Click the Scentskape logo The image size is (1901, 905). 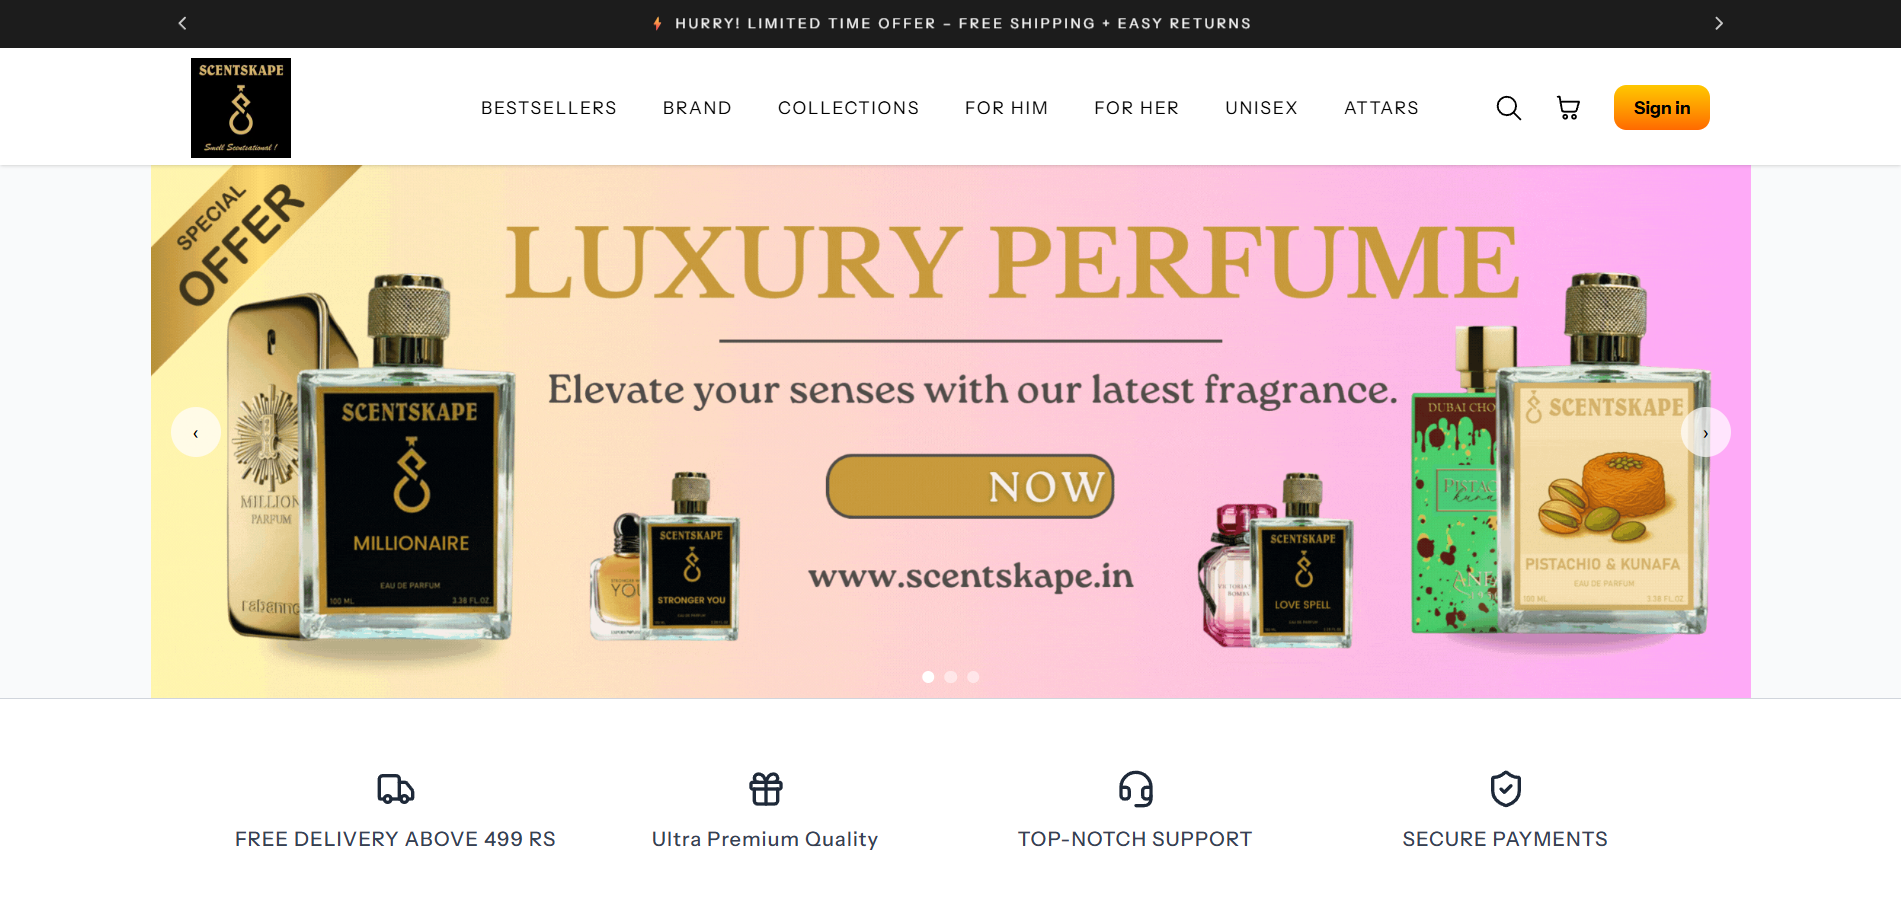[x=241, y=108]
